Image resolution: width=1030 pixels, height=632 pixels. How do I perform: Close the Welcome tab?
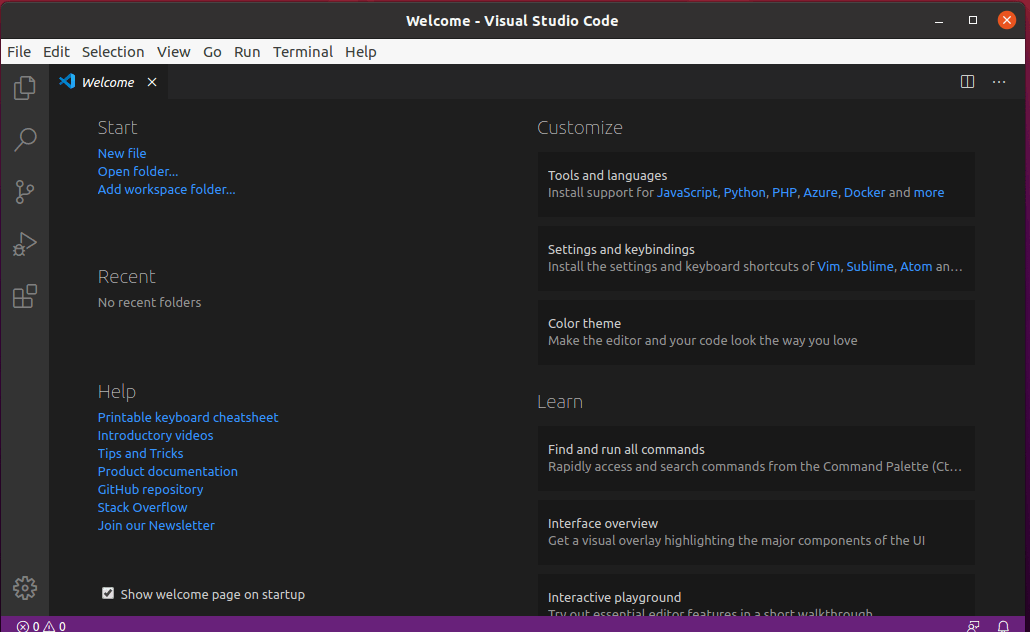click(x=151, y=82)
